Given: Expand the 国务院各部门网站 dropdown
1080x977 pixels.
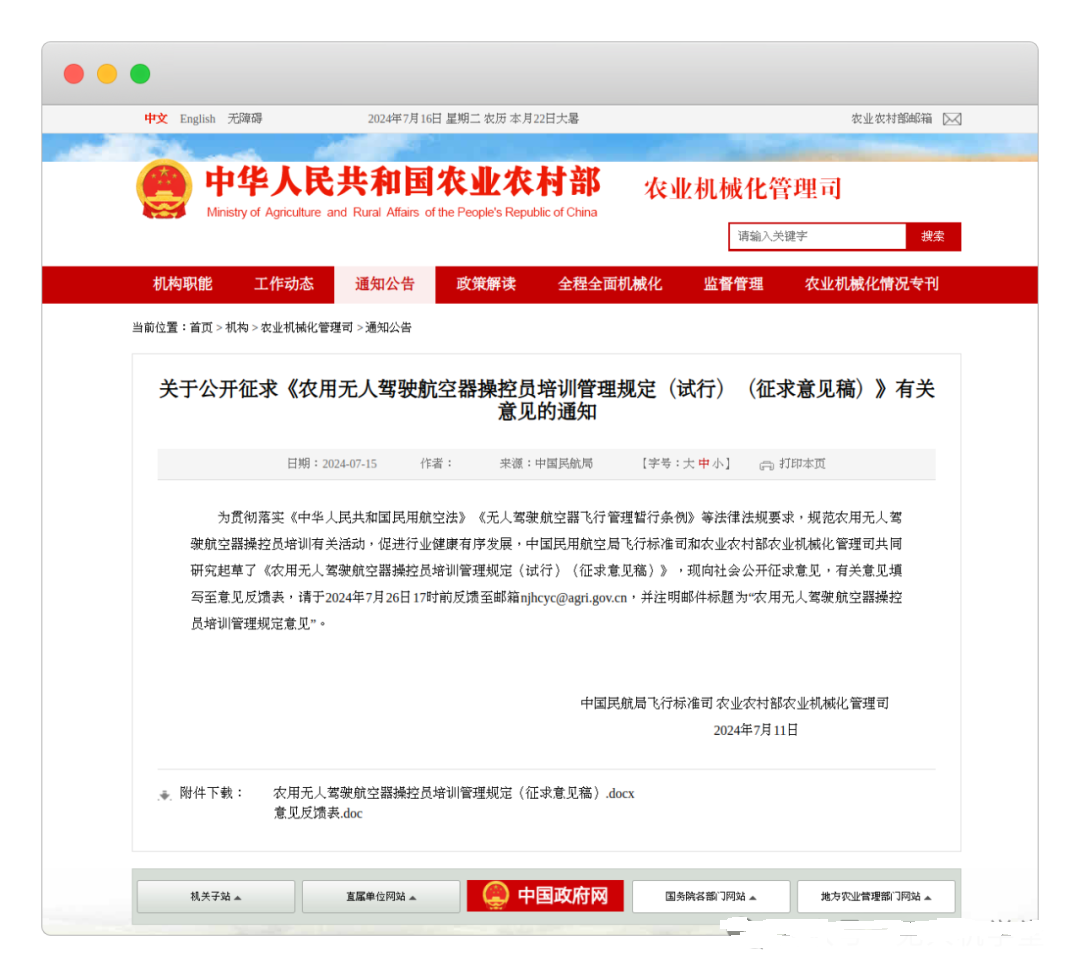Looking at the screenshot, I should point(711,895).
